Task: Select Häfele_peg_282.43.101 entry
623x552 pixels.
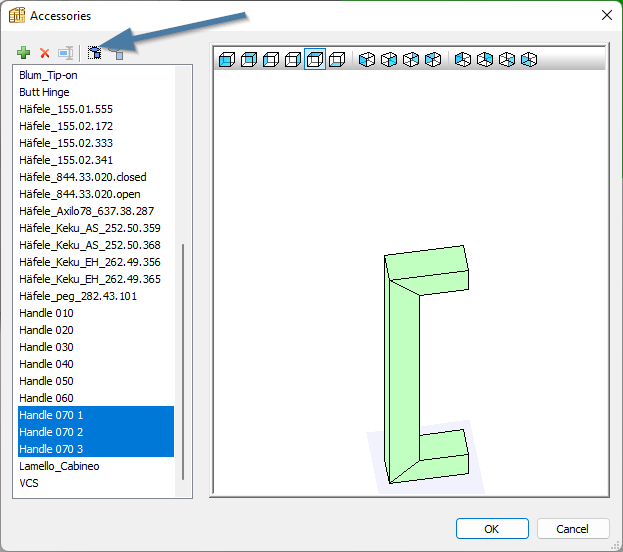Action: click(x=96, y=296)
